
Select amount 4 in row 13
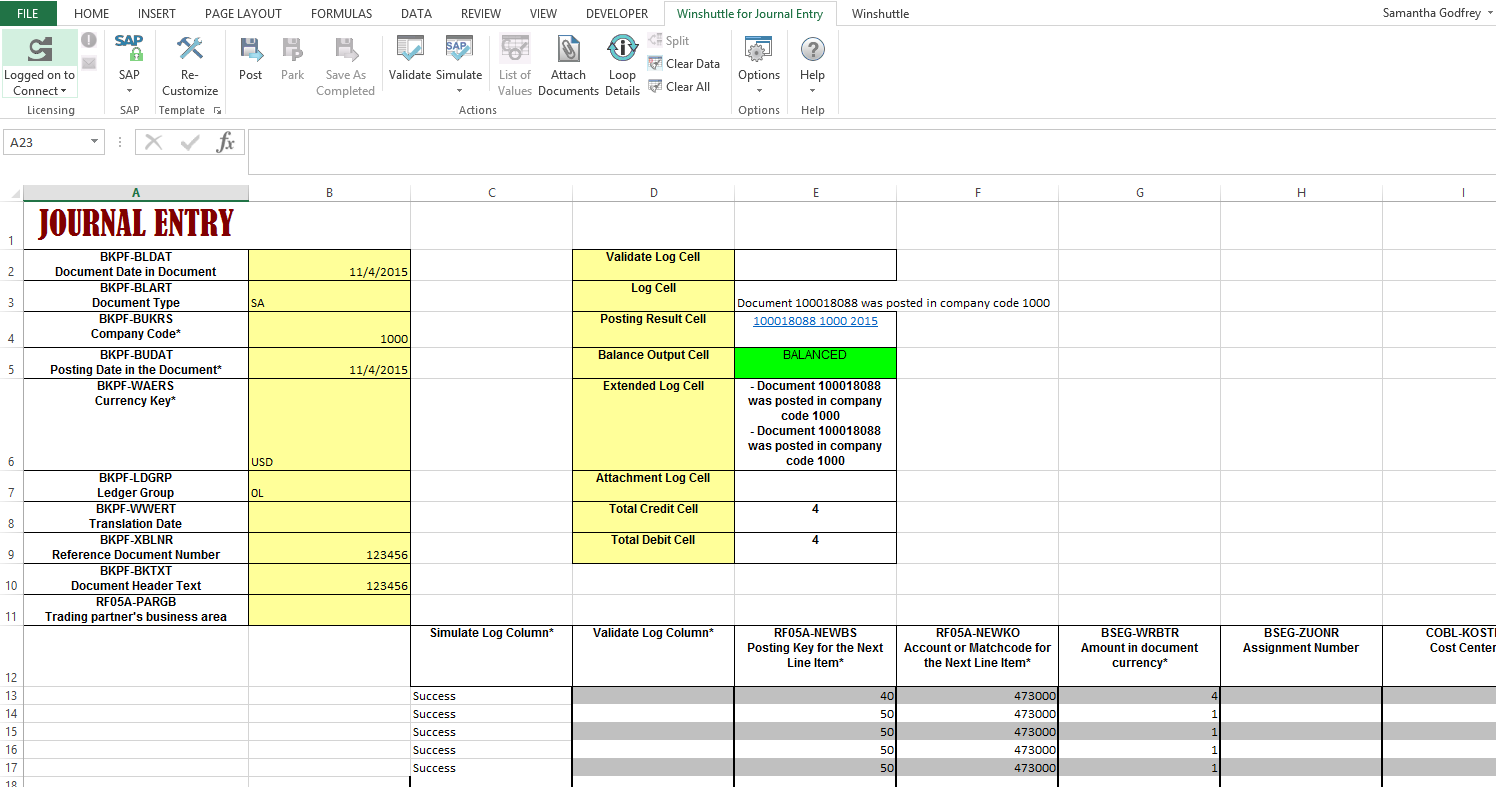coord(1139,696)
